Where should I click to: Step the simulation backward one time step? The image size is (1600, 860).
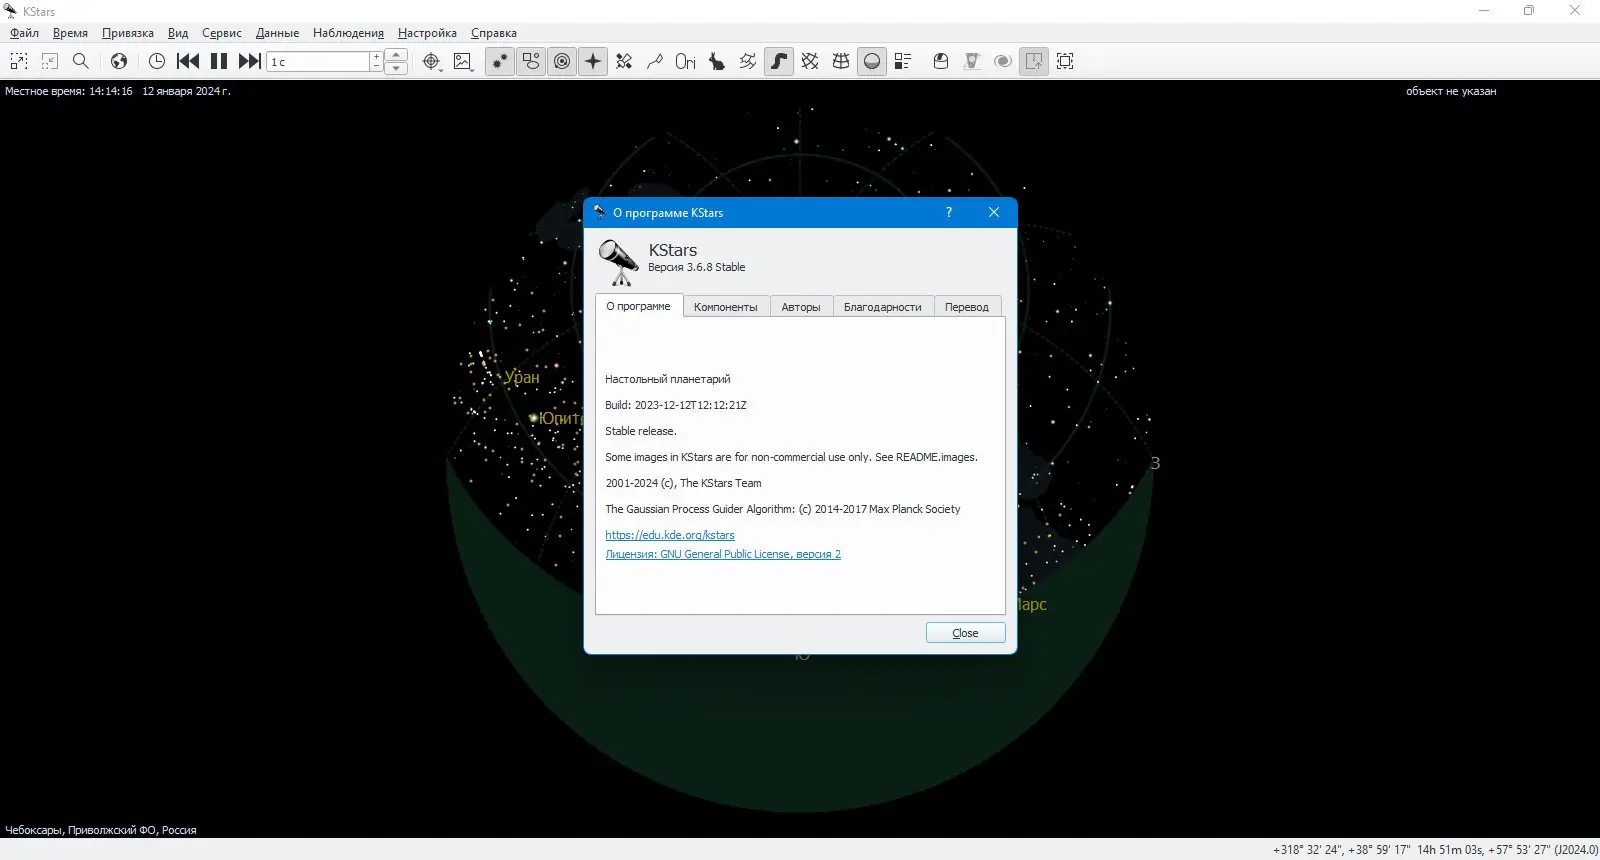click(188, 61)
